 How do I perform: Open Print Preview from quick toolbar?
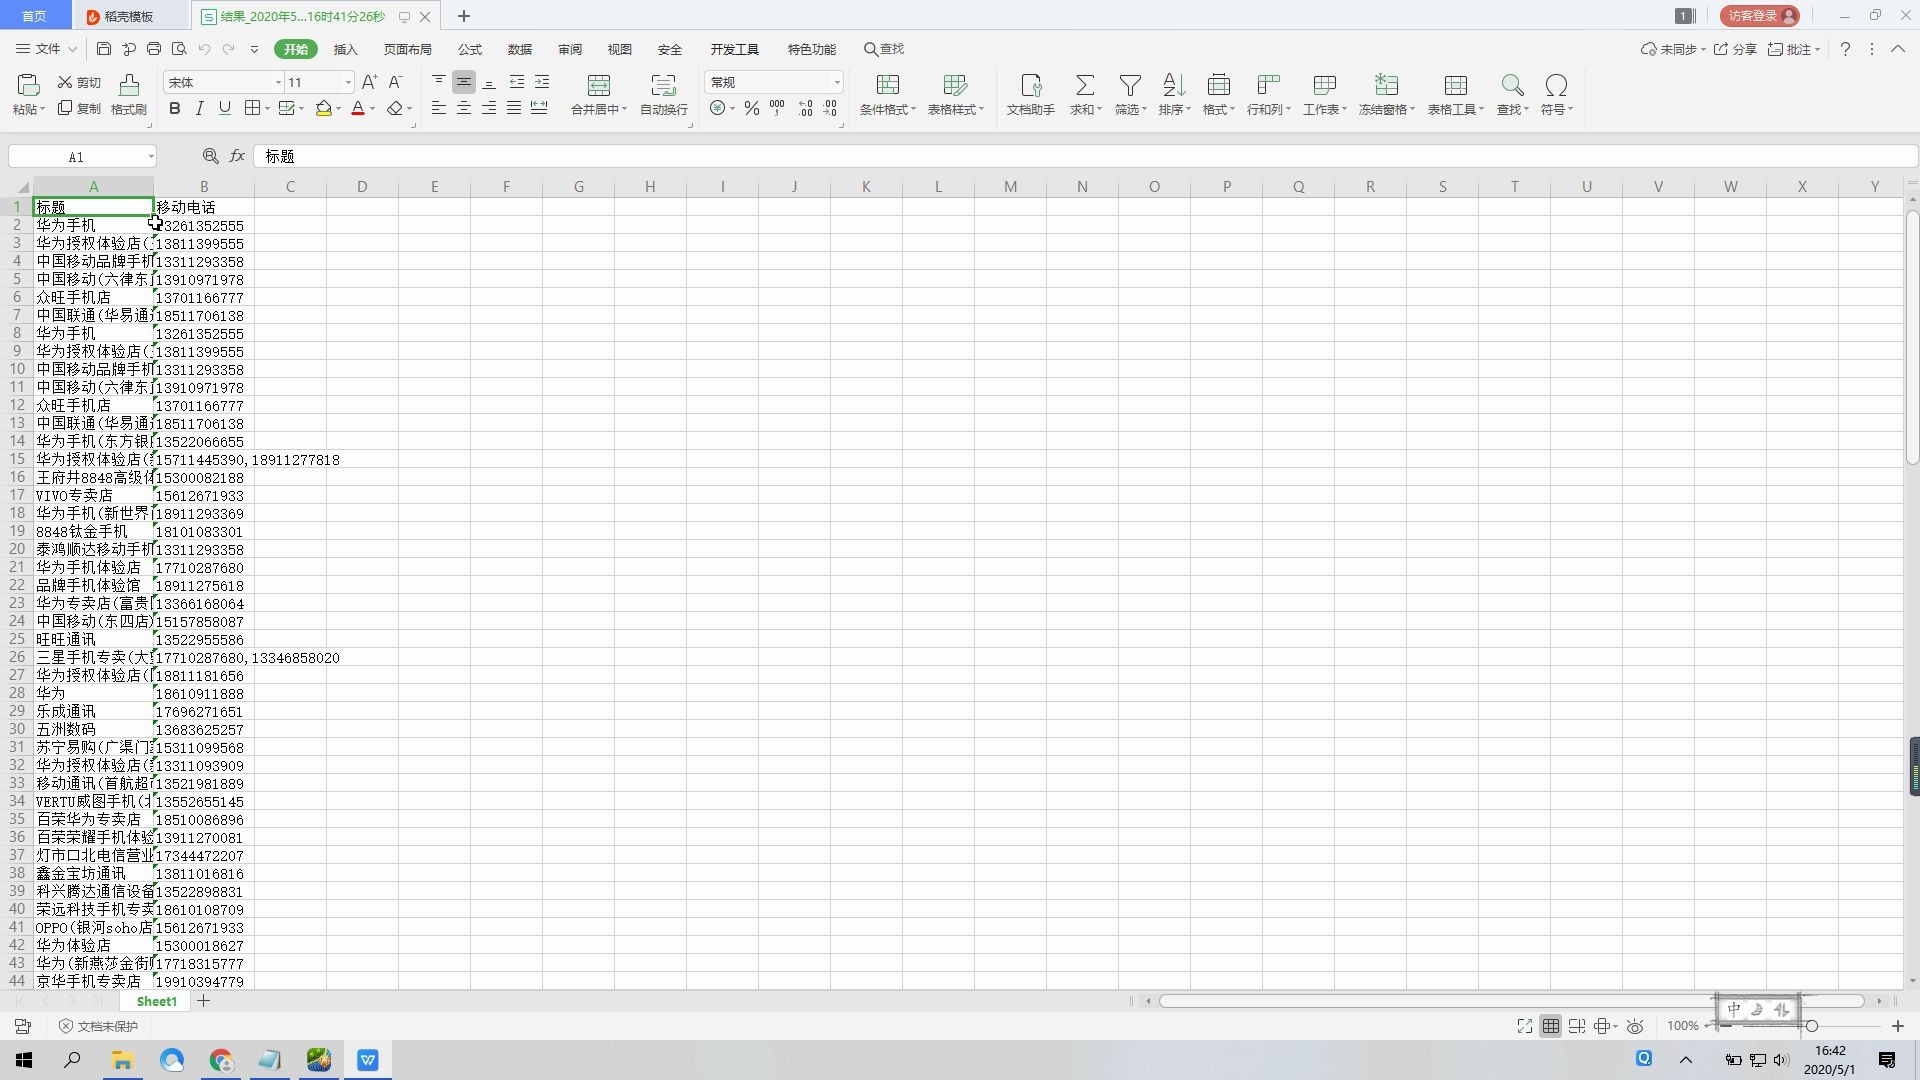pos(179,49)
